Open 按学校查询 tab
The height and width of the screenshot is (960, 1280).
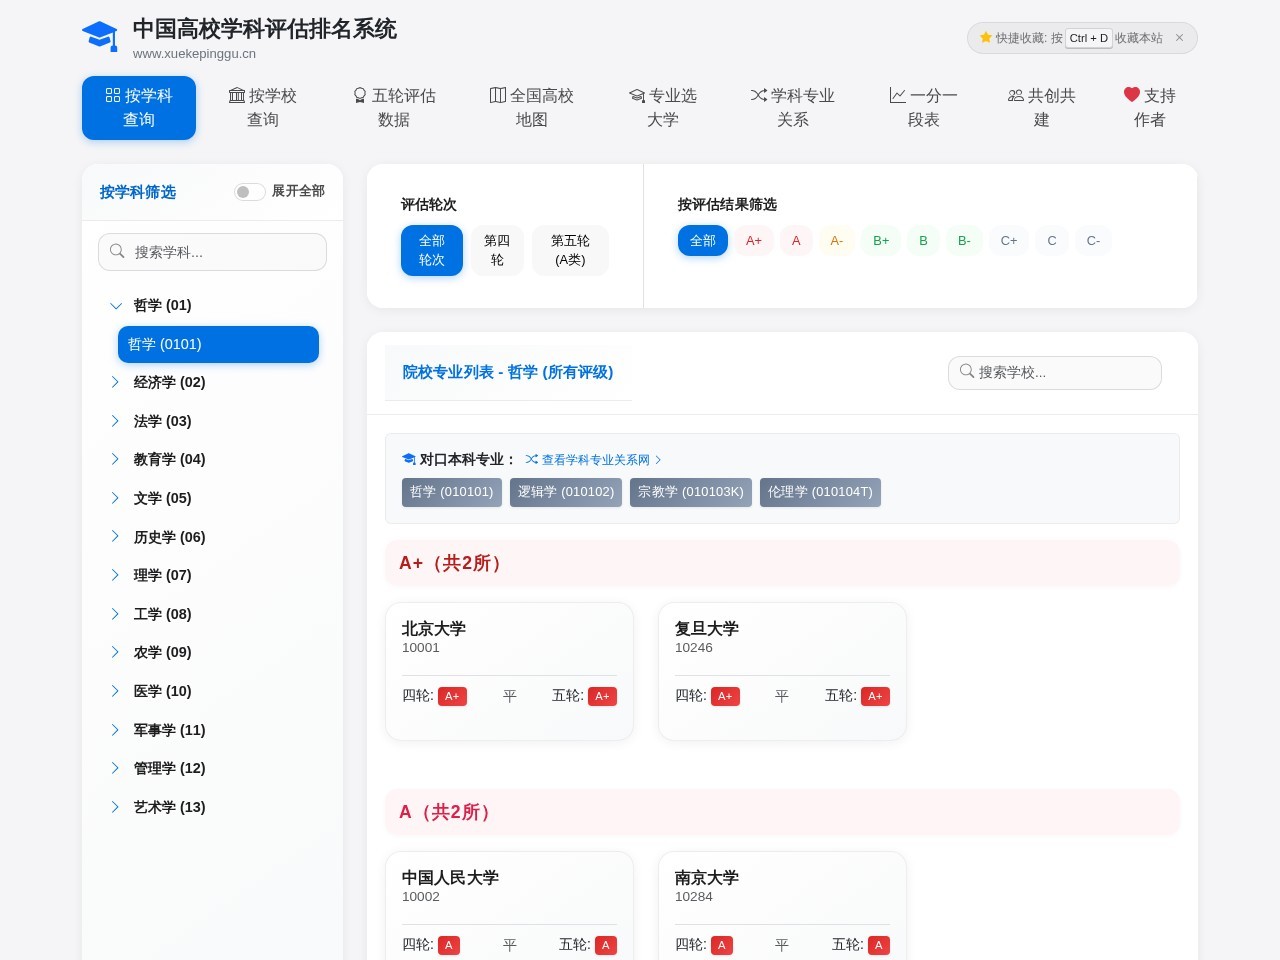click(x=263, y=108)
